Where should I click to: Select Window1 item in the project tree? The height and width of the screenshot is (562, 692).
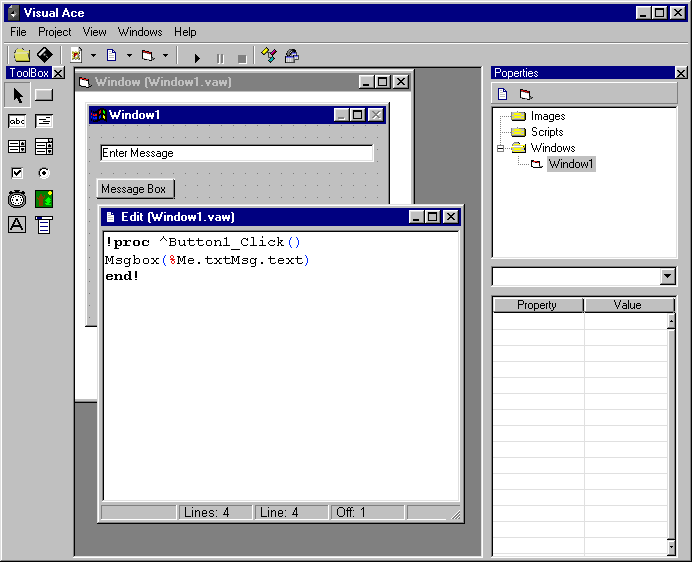coord(571,164)
